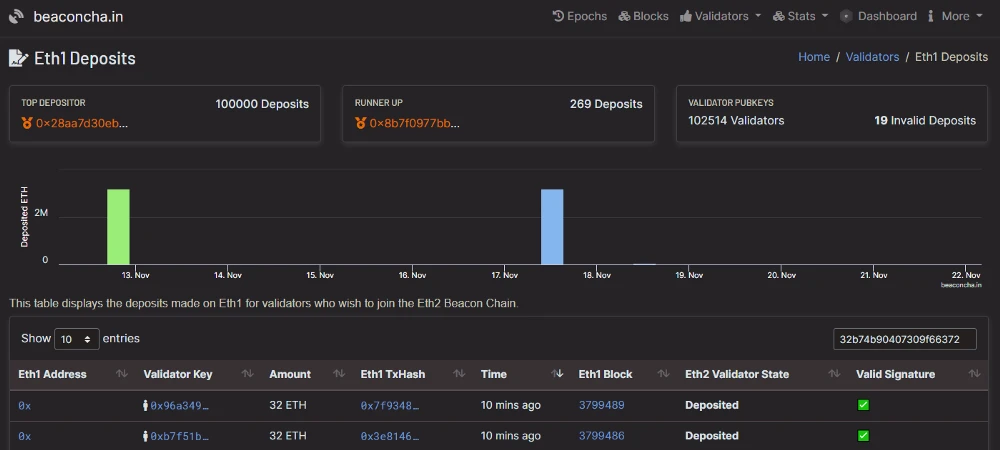Open transaction hash 0x7f9348
1000x450 pixels.
(390, 405)
